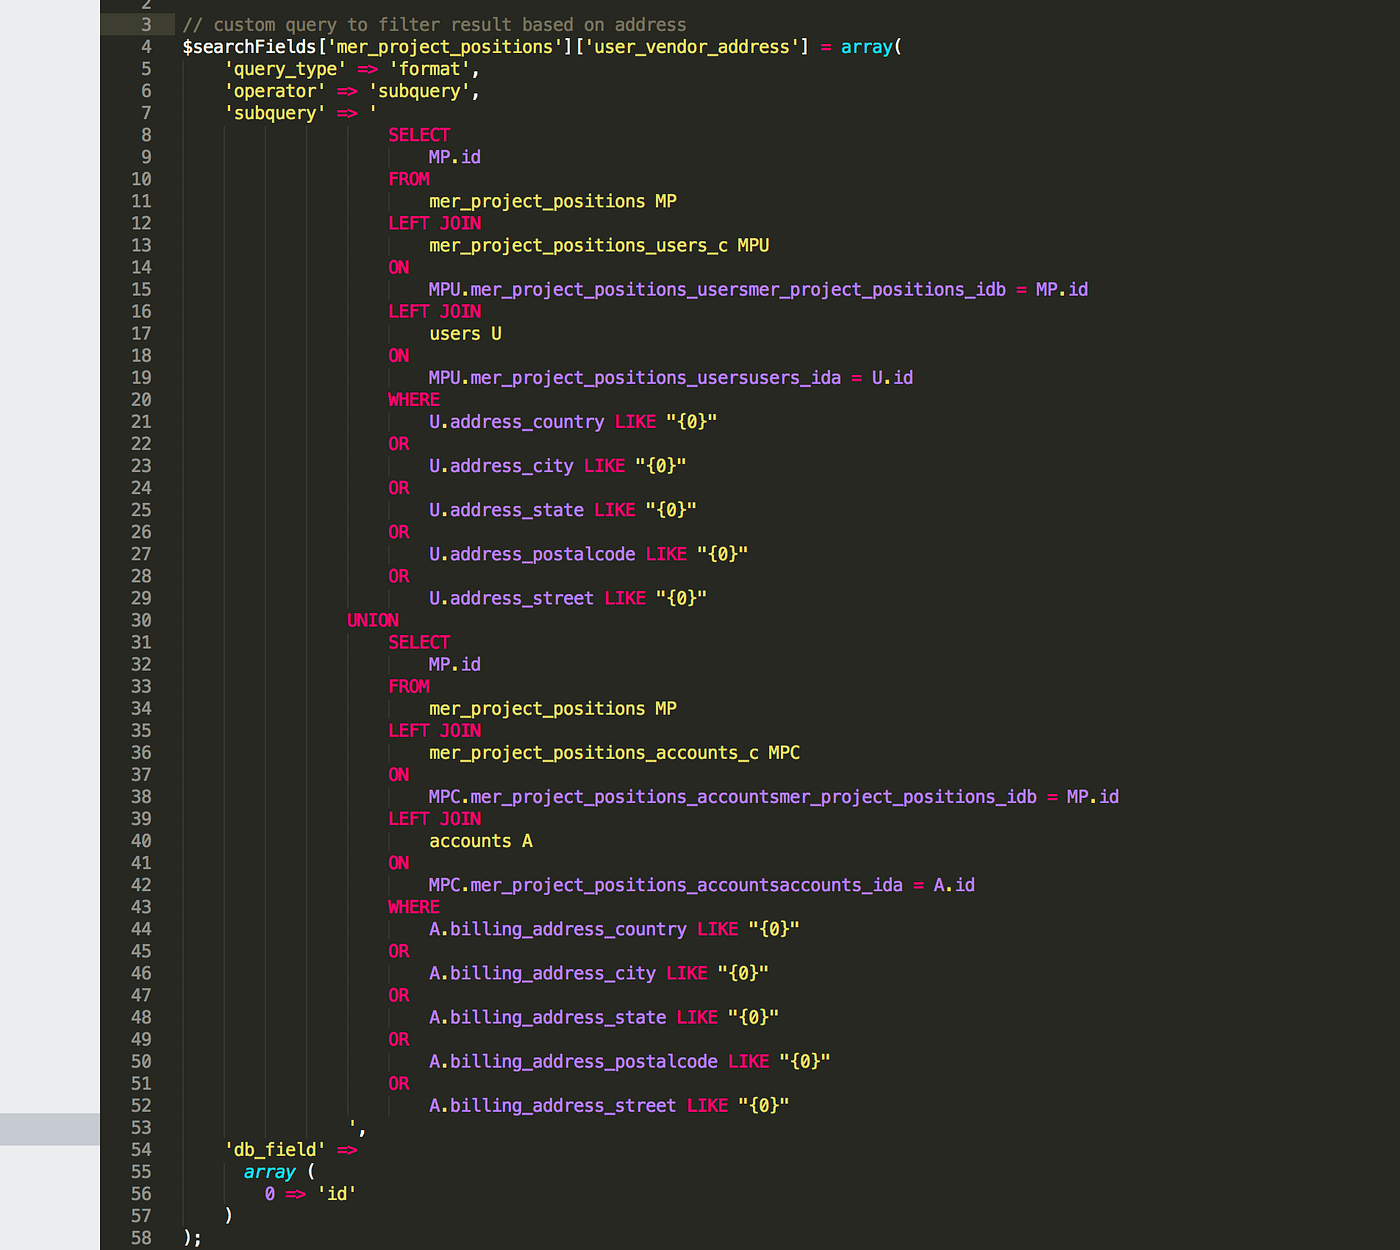
Task: Click line number 30 in the gutter
Action: tap(141, 620)
